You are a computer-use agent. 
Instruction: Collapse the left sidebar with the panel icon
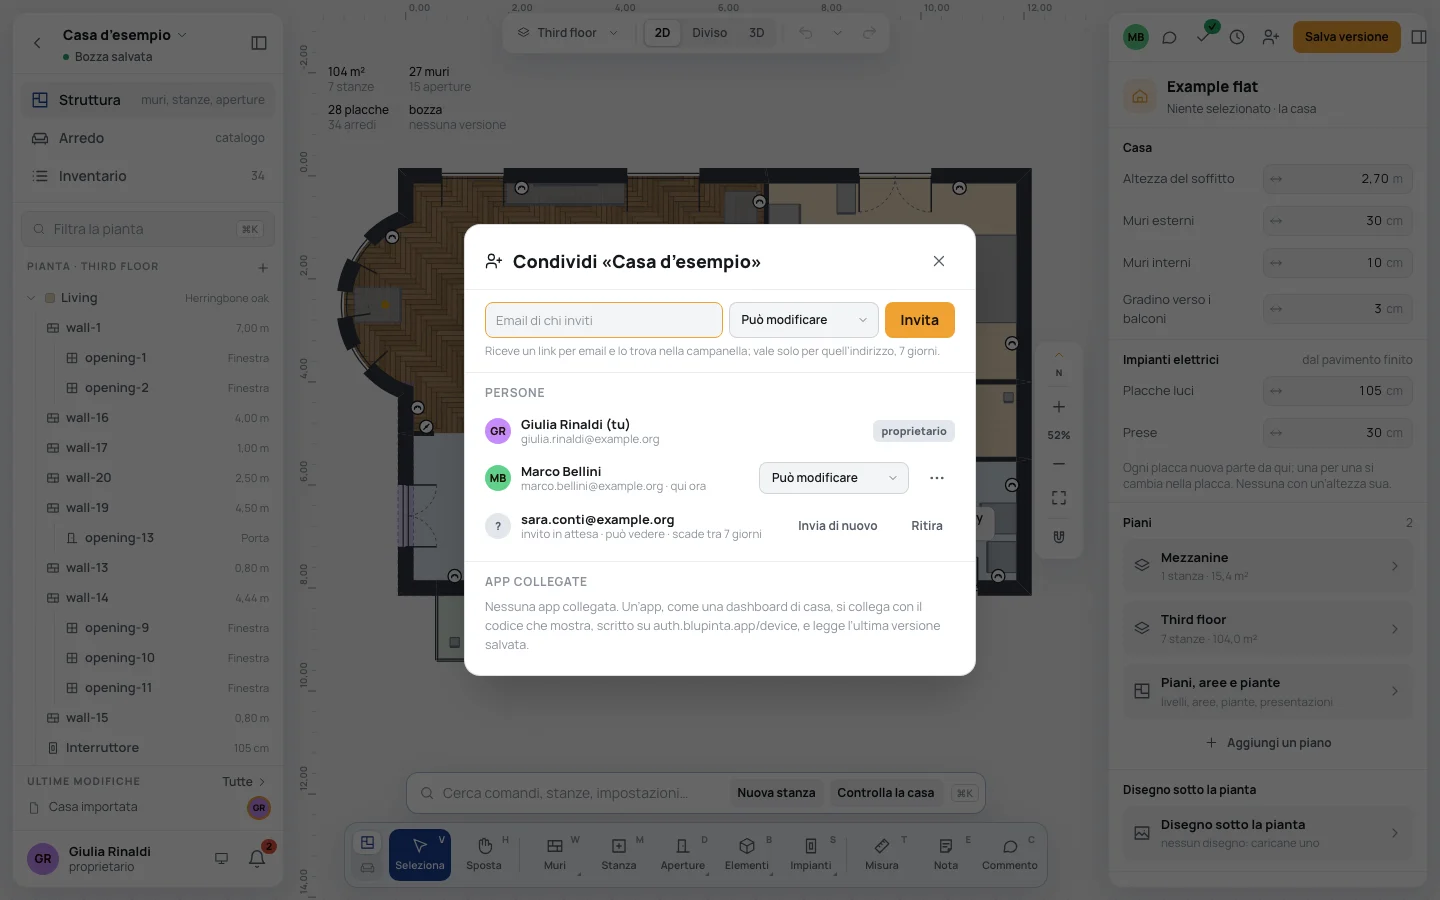tap(259, 43)
